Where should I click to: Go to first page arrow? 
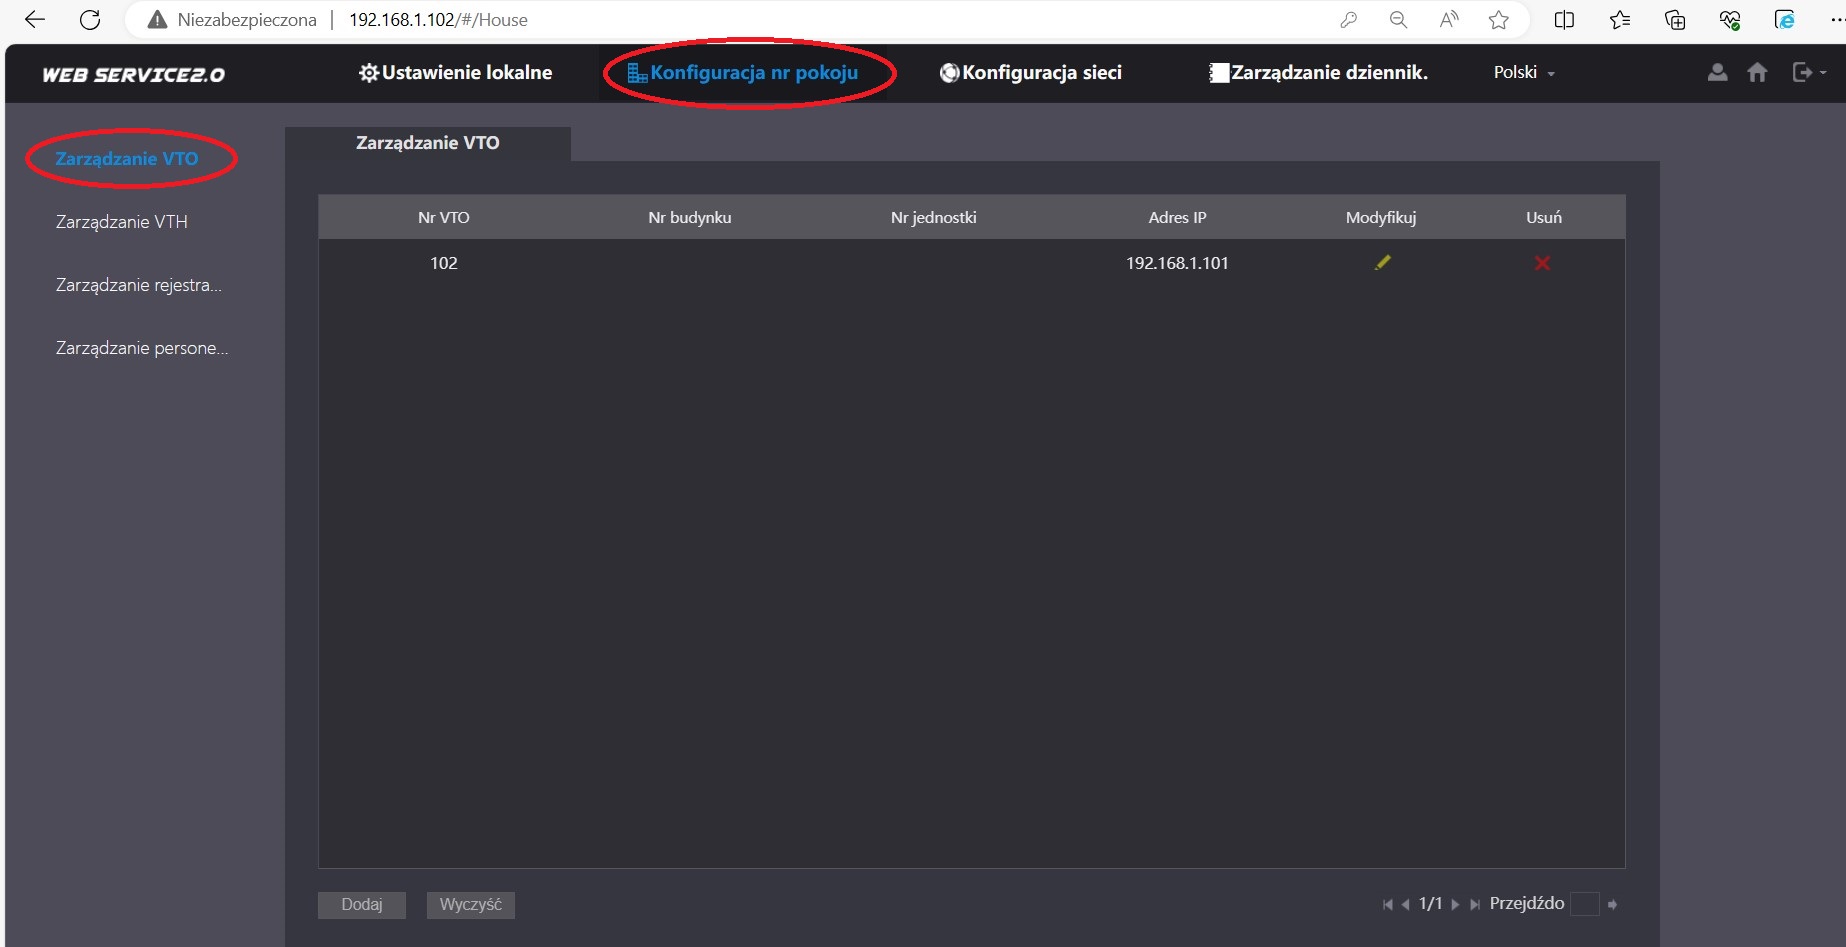pyautogui.click(x=1387, y=904)
